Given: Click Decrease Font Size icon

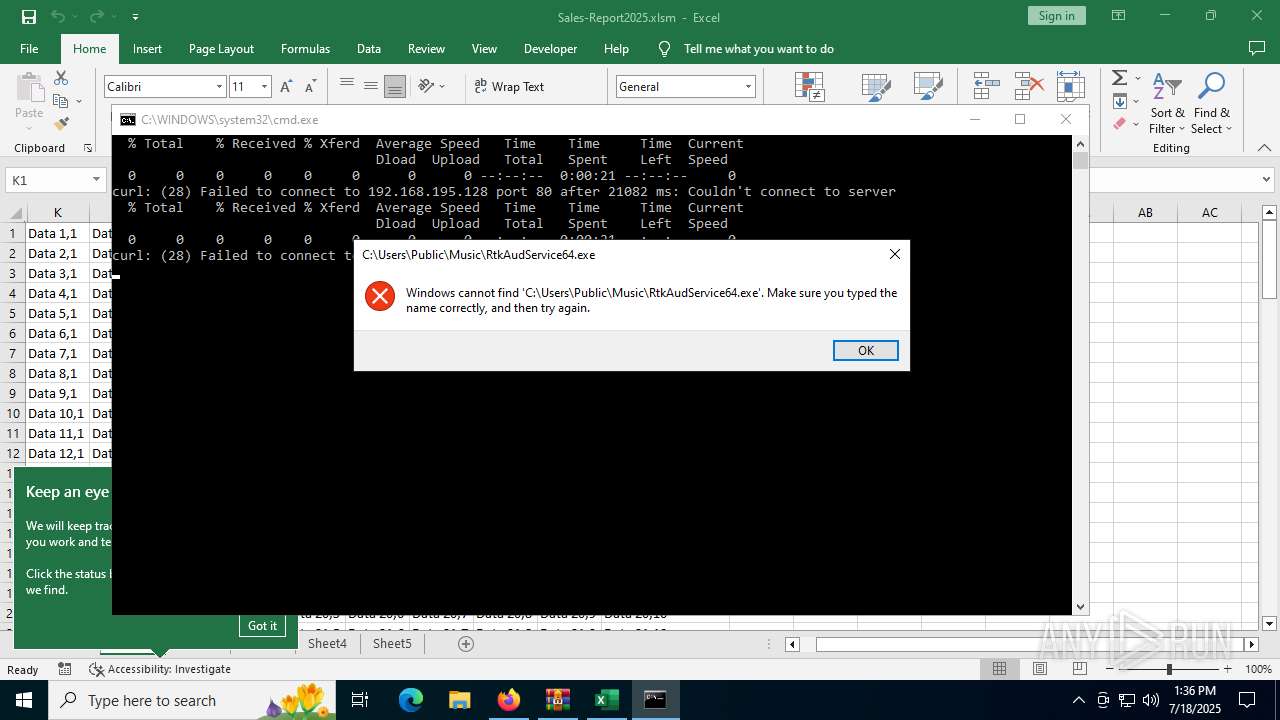Looking at the screenshot, I should click(x=310, y=86).
